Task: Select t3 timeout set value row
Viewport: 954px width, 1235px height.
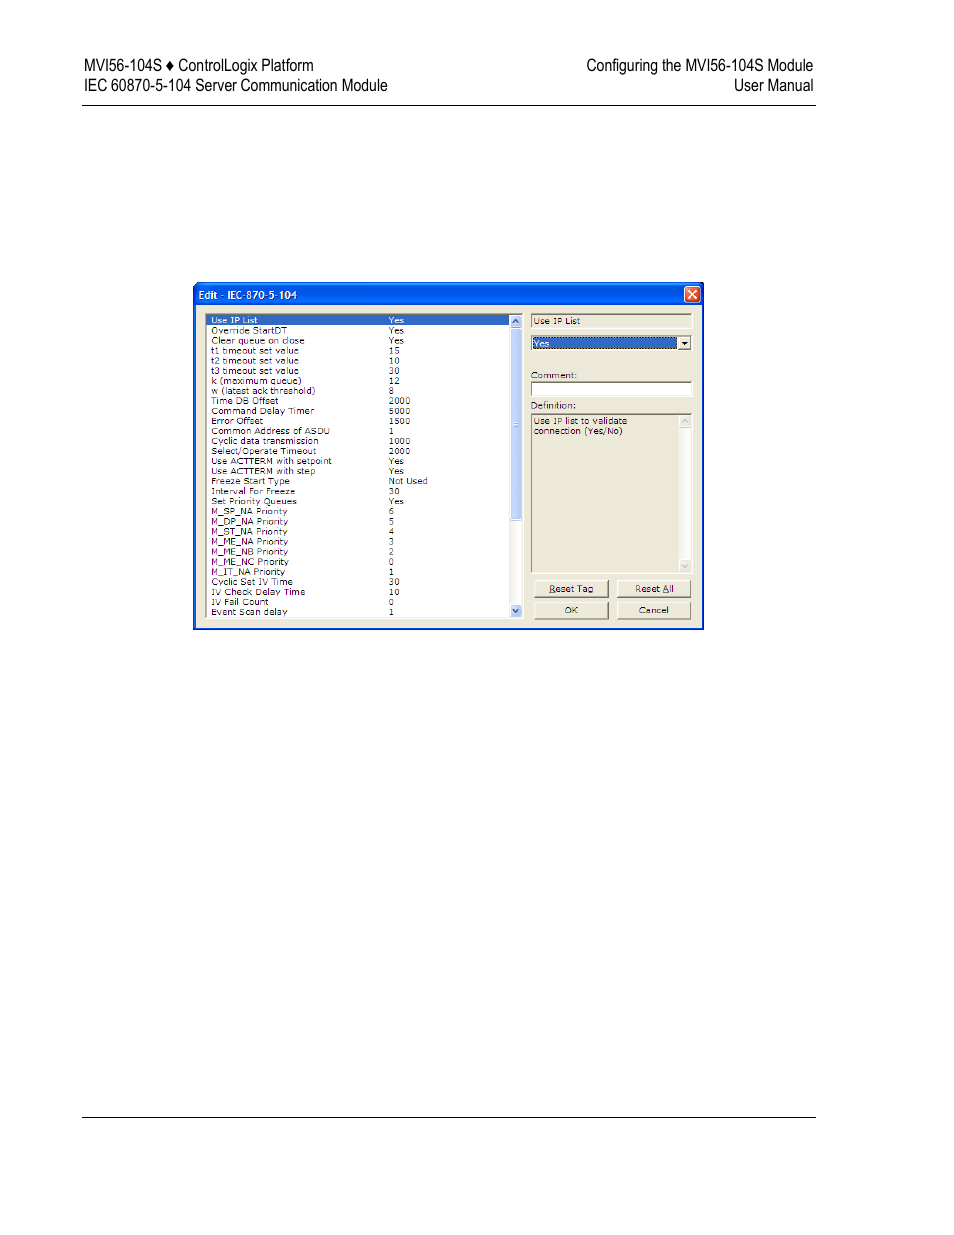Action: click(x=358, y=370)
